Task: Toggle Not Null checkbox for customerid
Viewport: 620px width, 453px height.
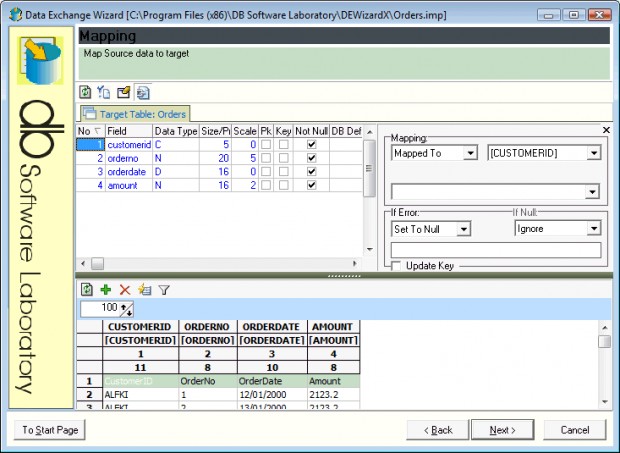Action: [x=312, y=144]
